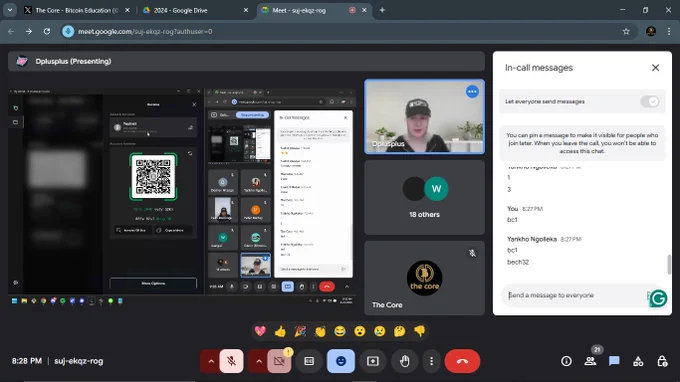
Task: Send the thinking face reaction
Action: pyautogui.click(x=399, y=331)
